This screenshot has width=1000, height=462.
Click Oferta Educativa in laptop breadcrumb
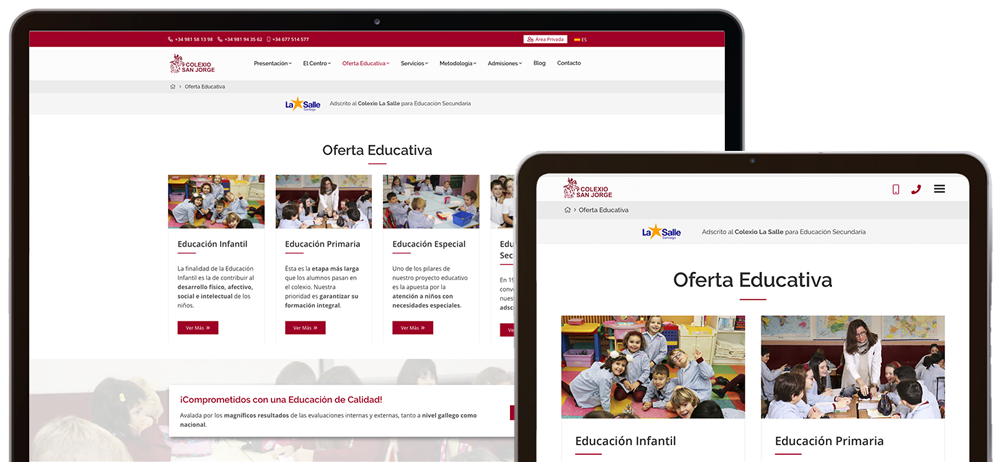click(205, 87)
